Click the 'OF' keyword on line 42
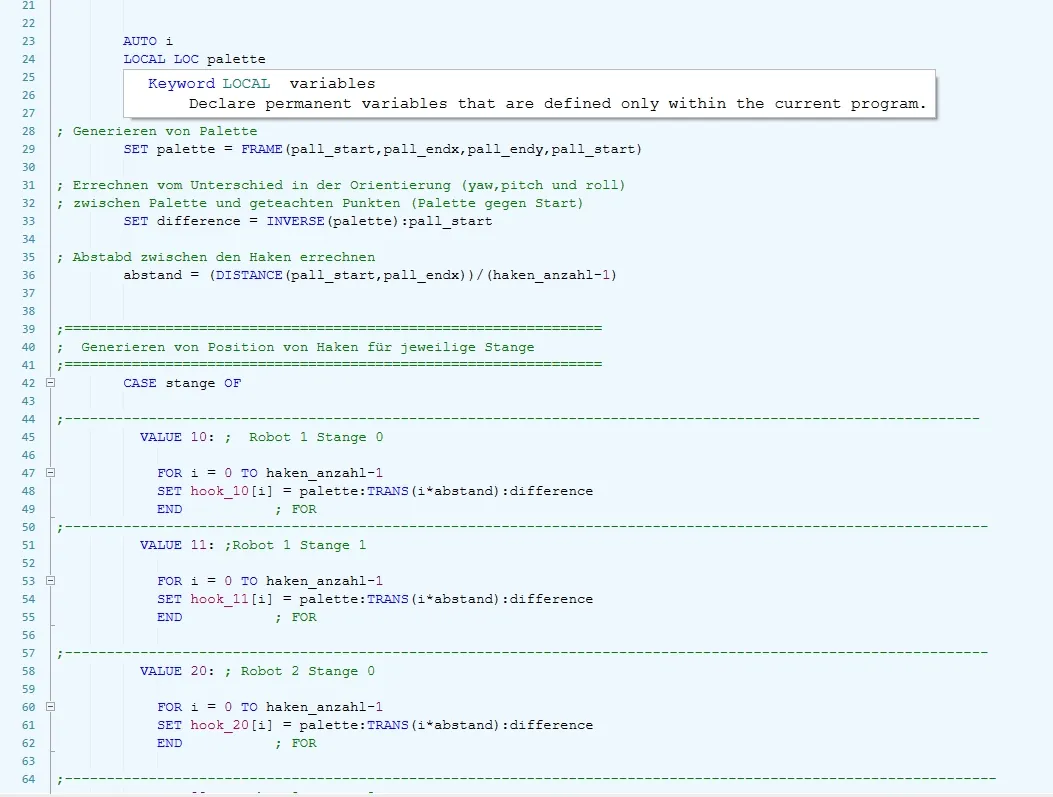 click(232, 383)
